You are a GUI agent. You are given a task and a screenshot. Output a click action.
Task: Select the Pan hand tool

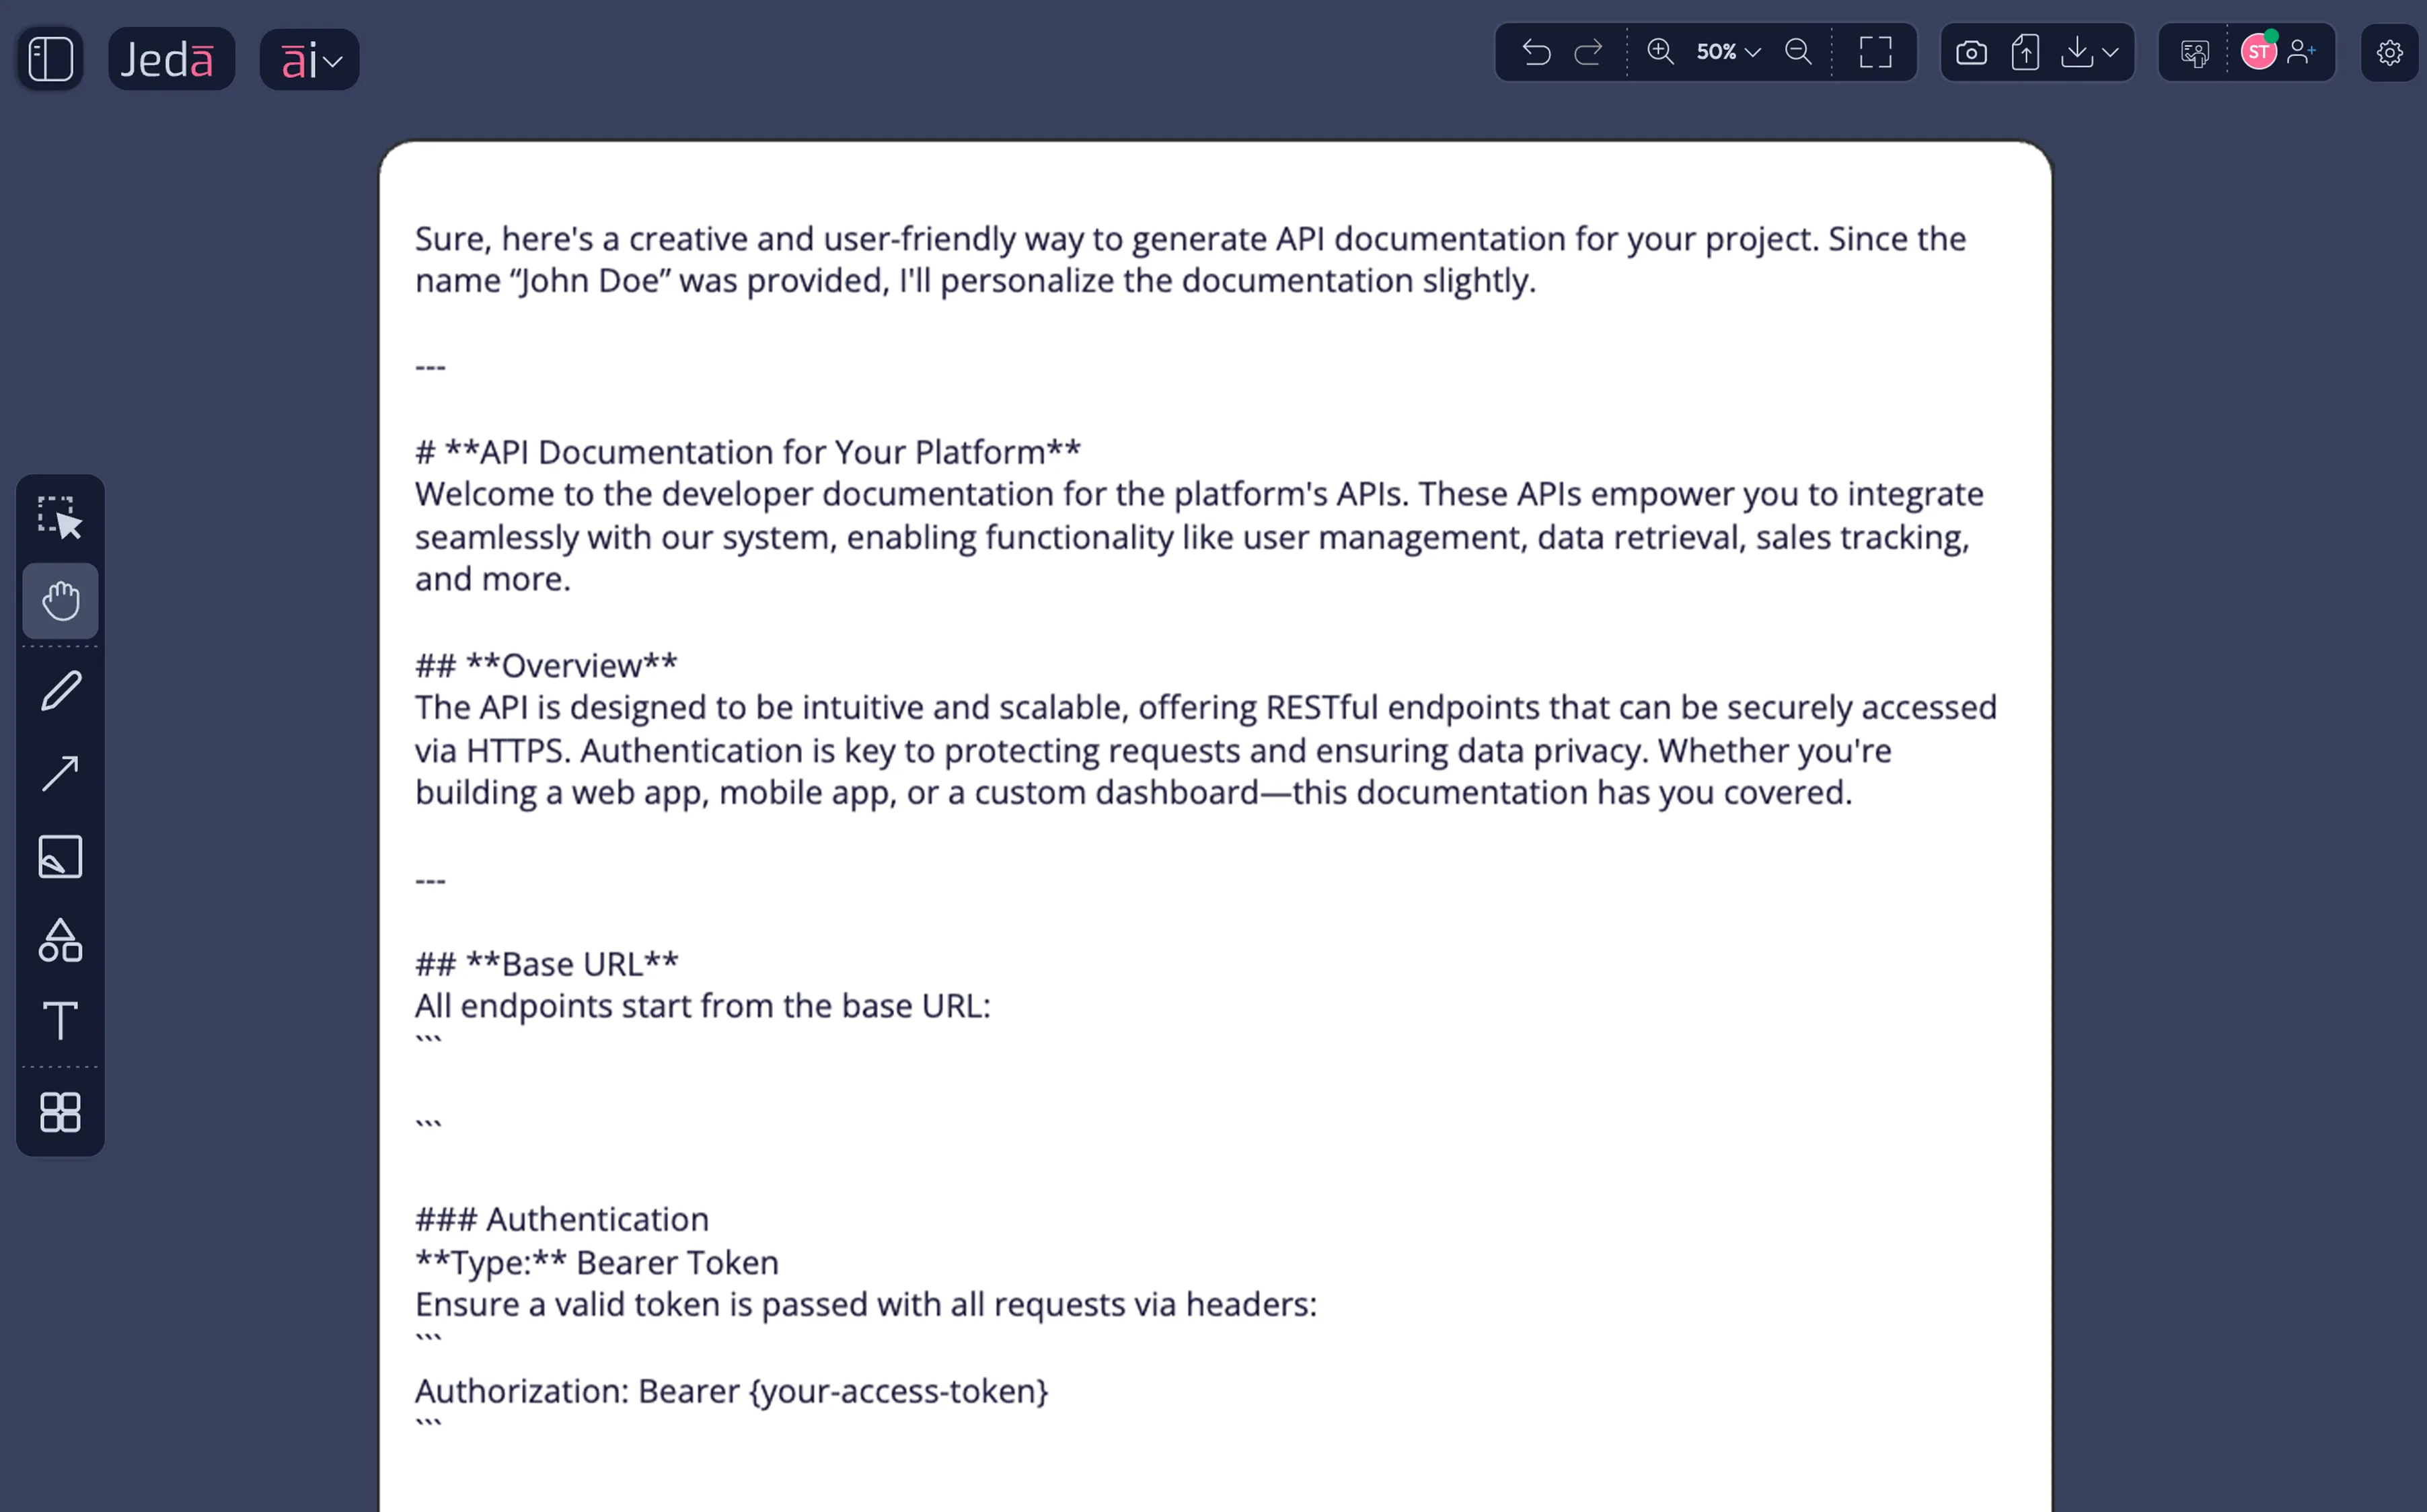pos(60,600)
